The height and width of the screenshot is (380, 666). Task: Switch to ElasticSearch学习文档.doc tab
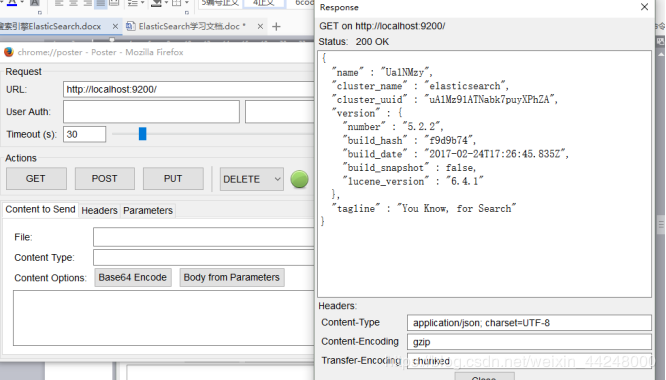(x=192, y=26)
